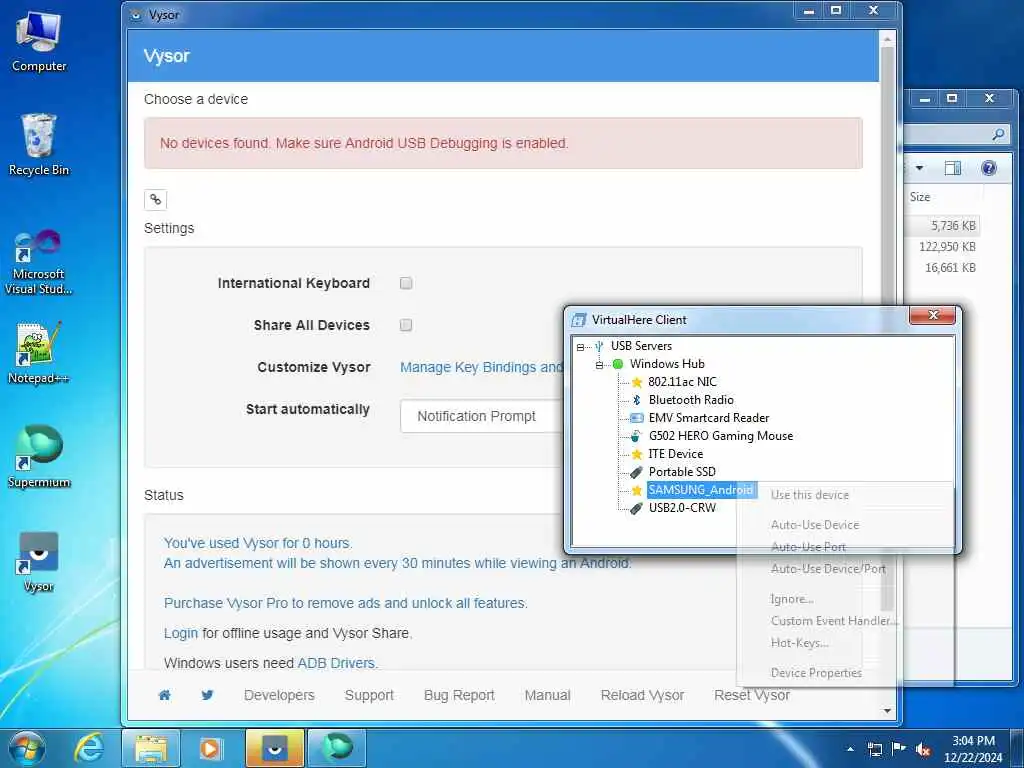This screenshot has width=1024, height=768.
Task: Select Portable SSD in device tree
Action: [x=682, y=472]
